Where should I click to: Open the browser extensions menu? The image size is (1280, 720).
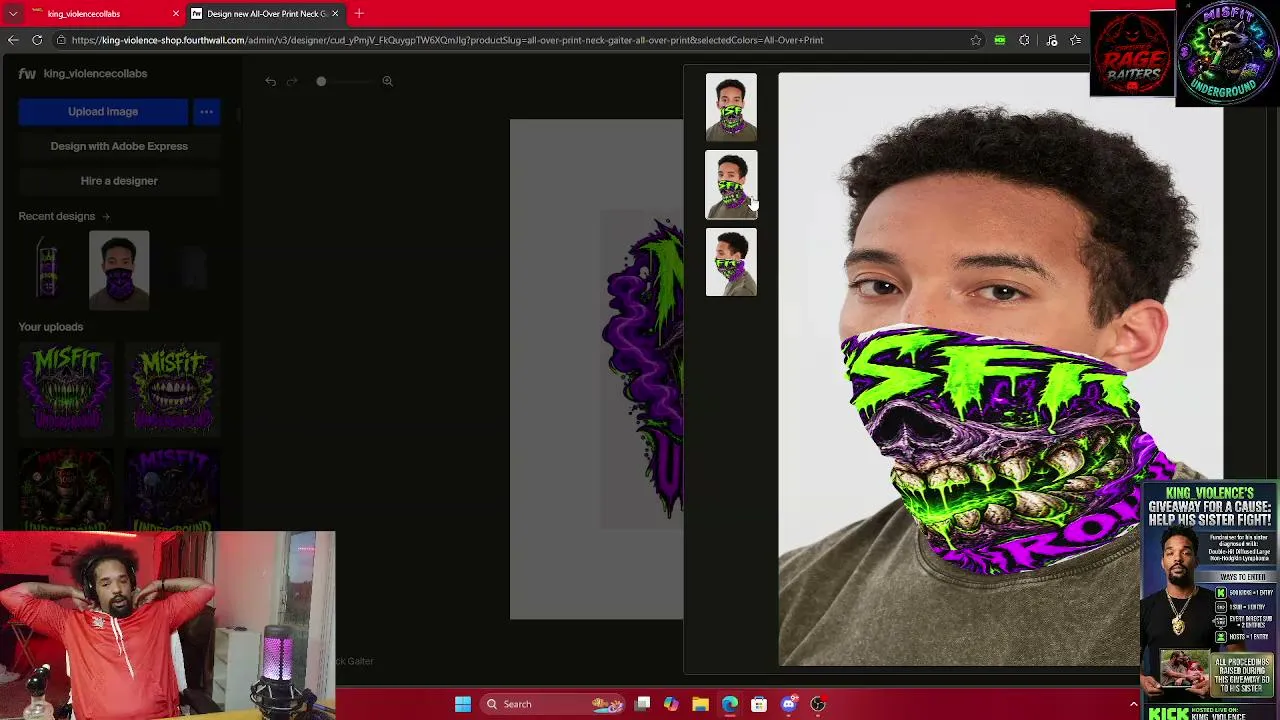(x=1024, y=40)
